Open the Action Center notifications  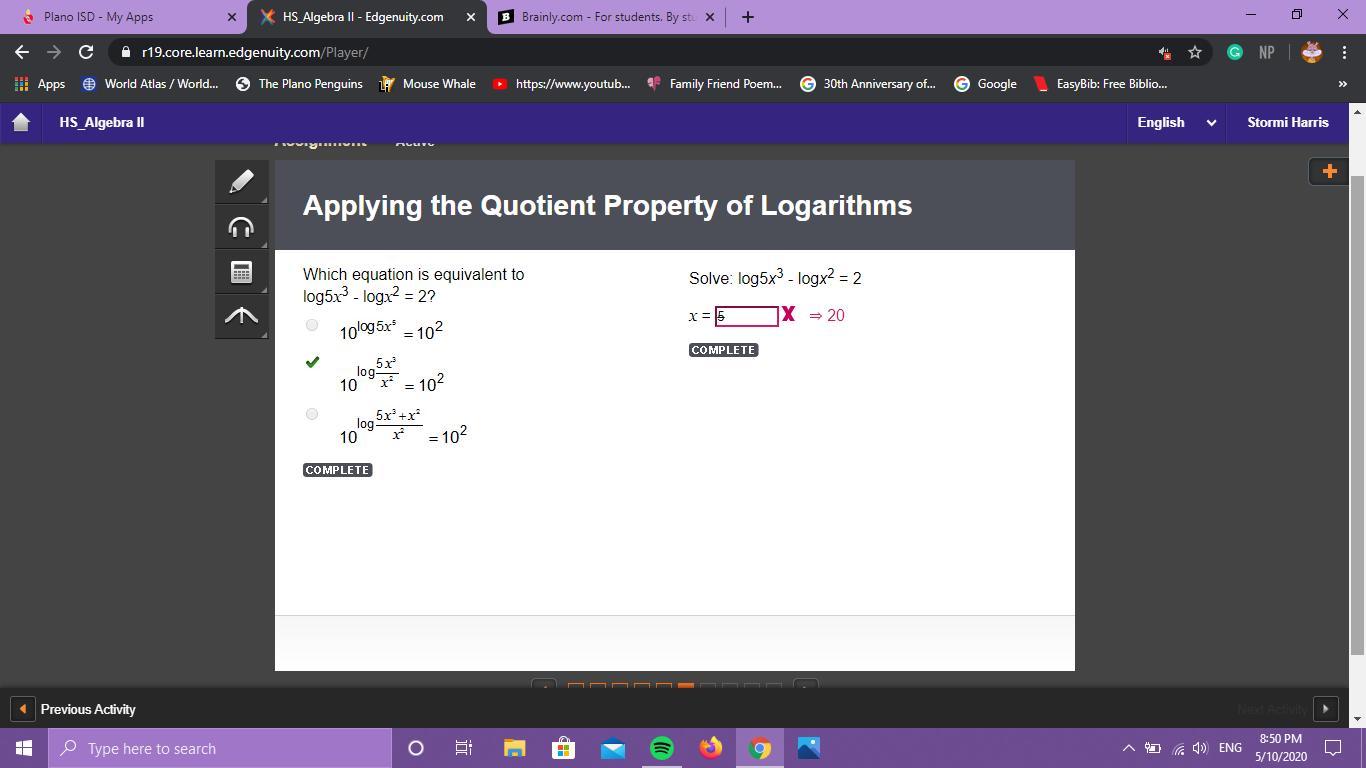point(1333,748)
